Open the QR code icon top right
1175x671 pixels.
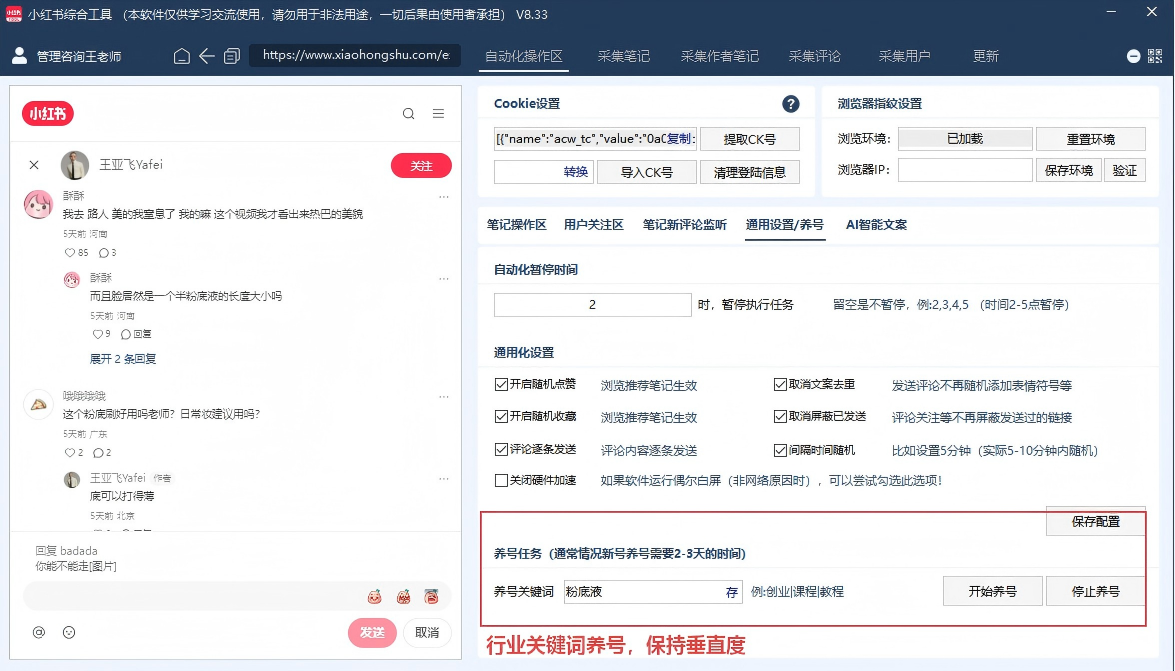[1155, 56]
